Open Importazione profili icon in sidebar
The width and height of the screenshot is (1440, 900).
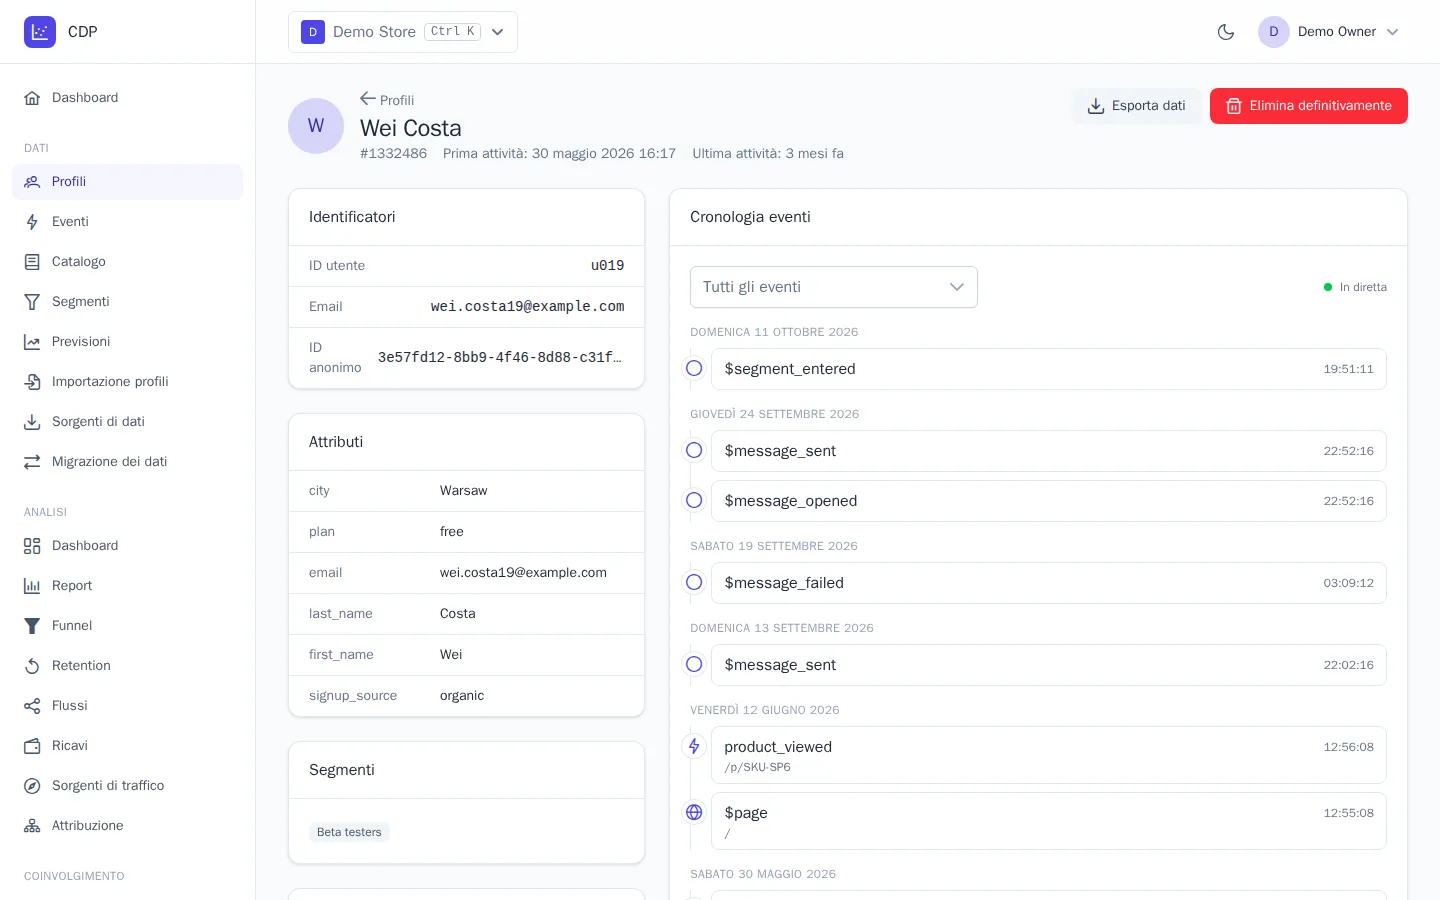[32, 382]
